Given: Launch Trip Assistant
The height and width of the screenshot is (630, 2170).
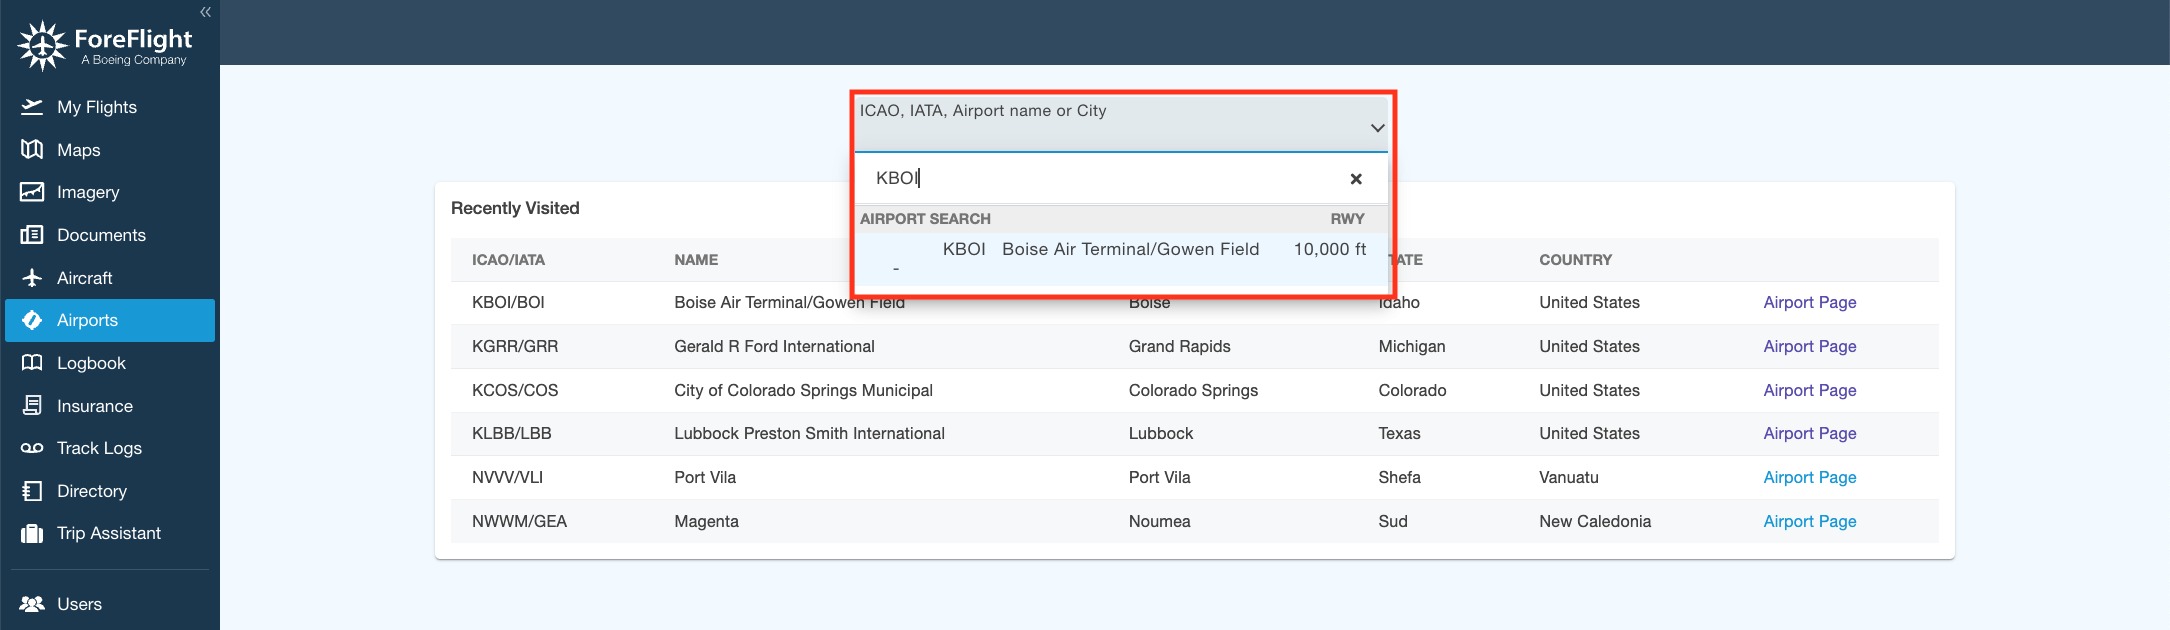Looking at the screenshot, I should (110, 533).
